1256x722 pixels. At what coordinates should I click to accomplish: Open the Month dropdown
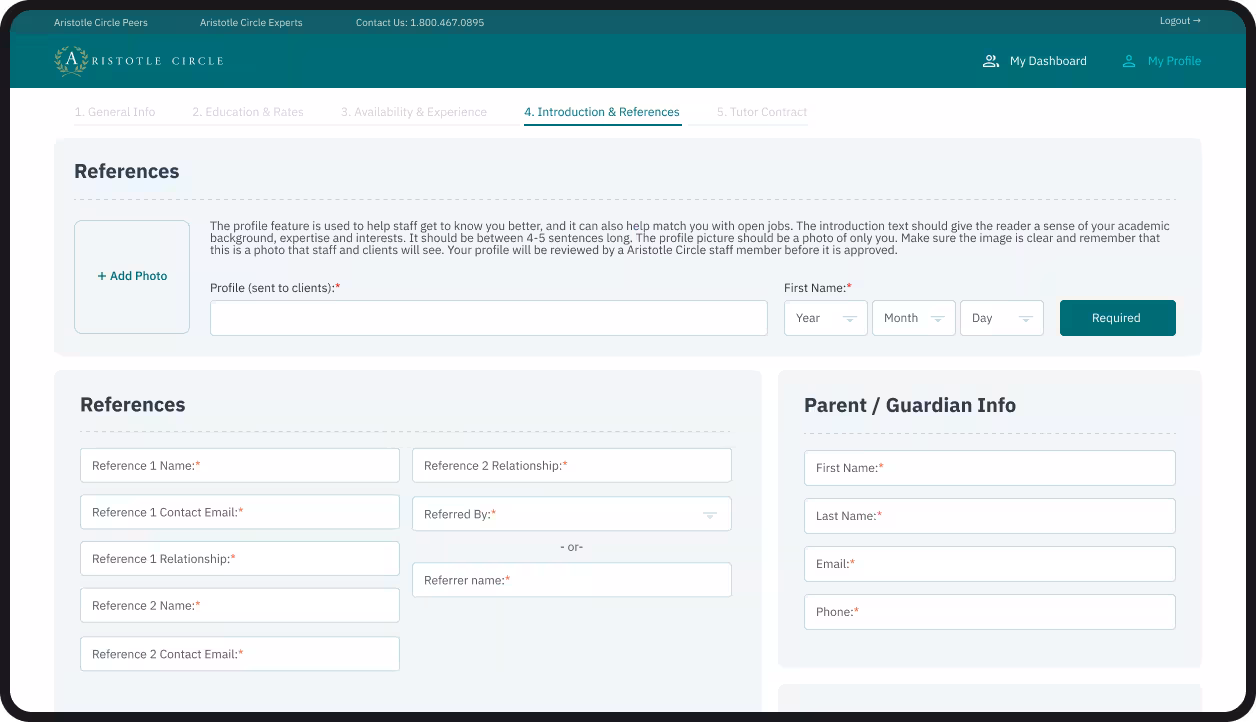click(914, 318)
